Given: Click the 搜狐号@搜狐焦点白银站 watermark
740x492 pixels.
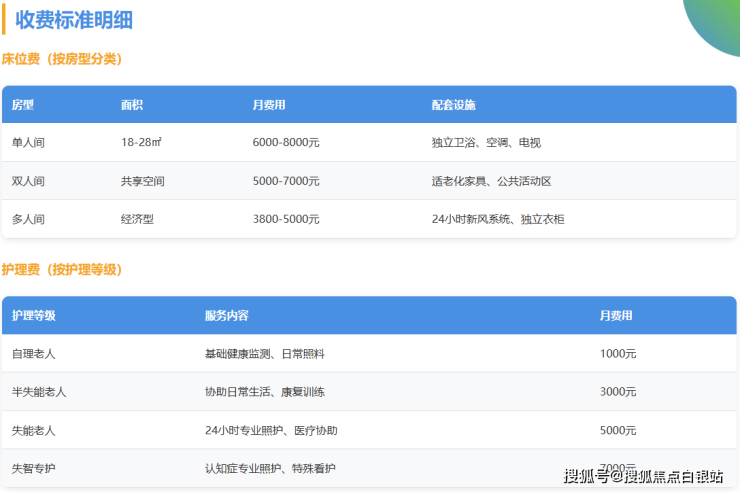Looking at the screenshot, I should tap(644, 476).
